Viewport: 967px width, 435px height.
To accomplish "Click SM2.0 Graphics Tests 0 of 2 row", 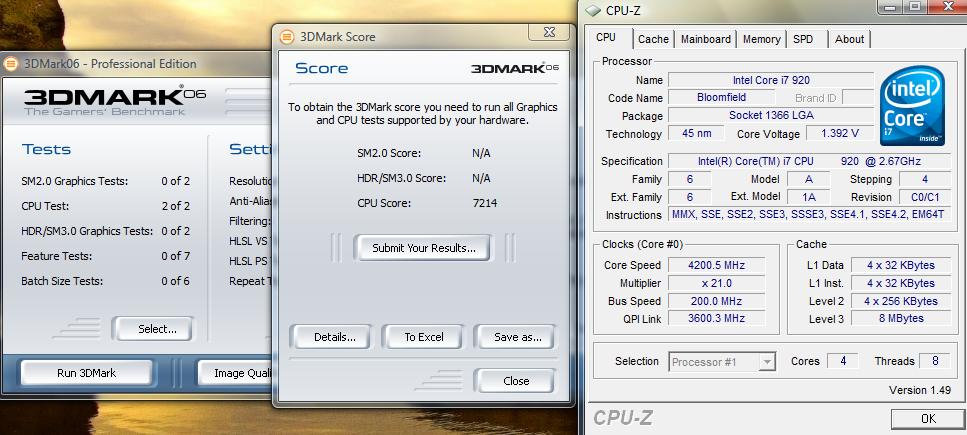I will 105,181.
